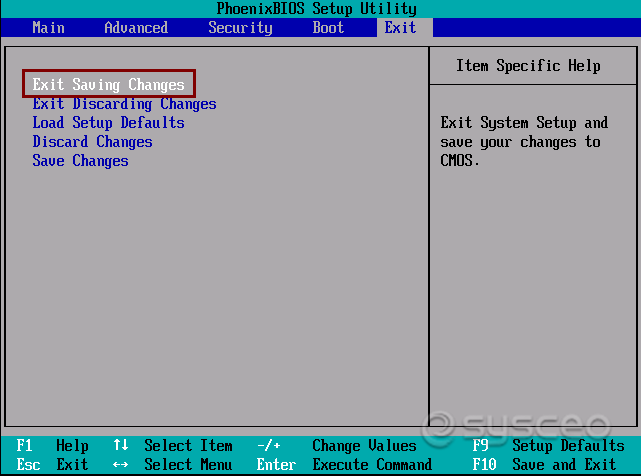Click the up-down arrows Select Item hint
The image size is (641, 476).
click(x=173, y=445)
